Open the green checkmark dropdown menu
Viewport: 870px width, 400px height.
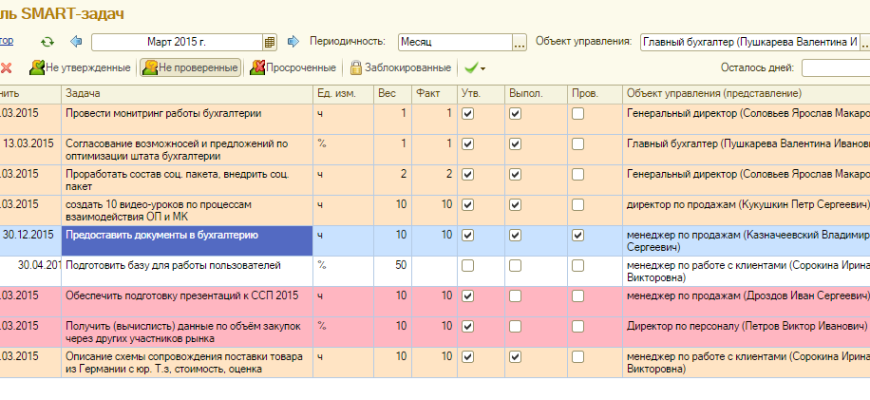point(475,68)
